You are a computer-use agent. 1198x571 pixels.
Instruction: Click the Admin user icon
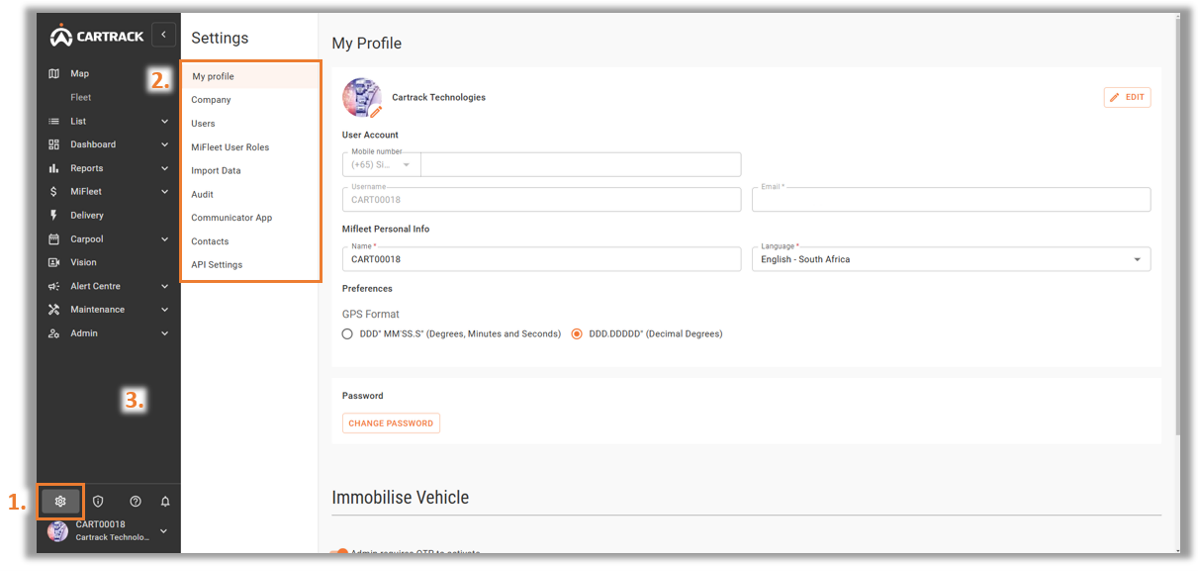53,334
